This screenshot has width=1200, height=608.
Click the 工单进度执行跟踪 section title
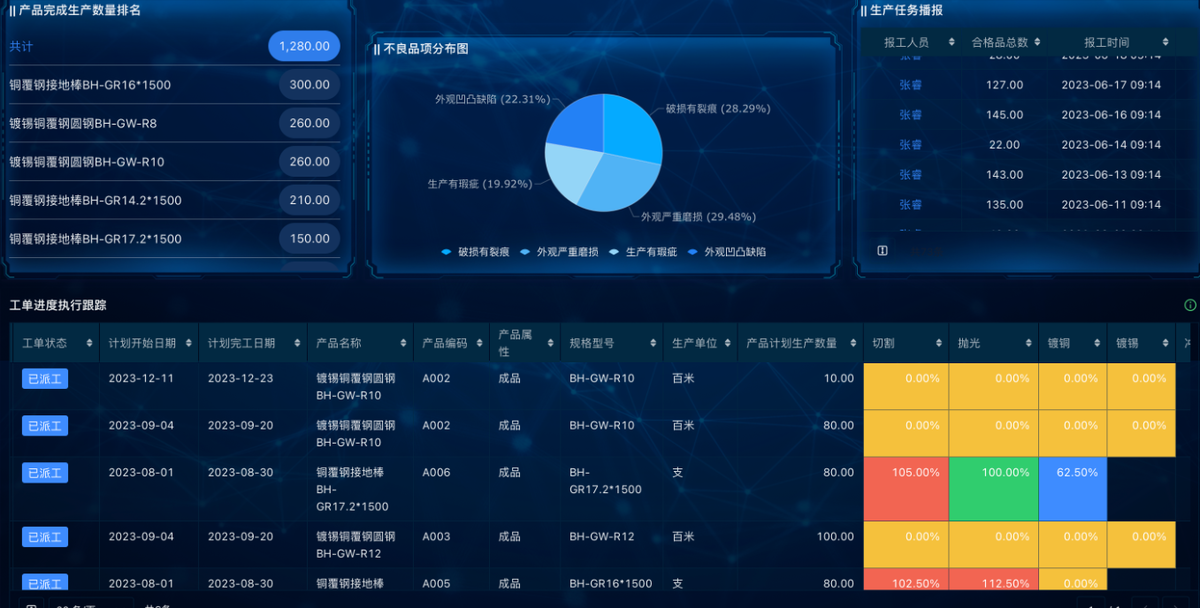click(x=58, y=305)
